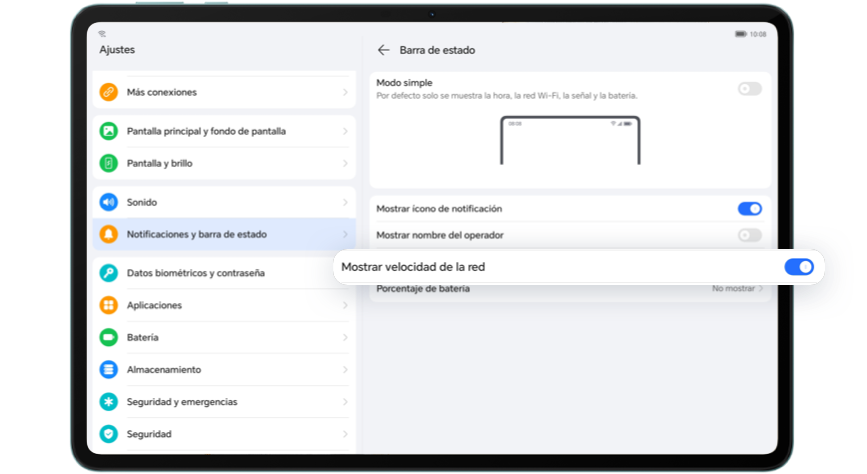Click the Modo simple description text
The width and height of the screenshot is (867, 474).
(506, 96)
